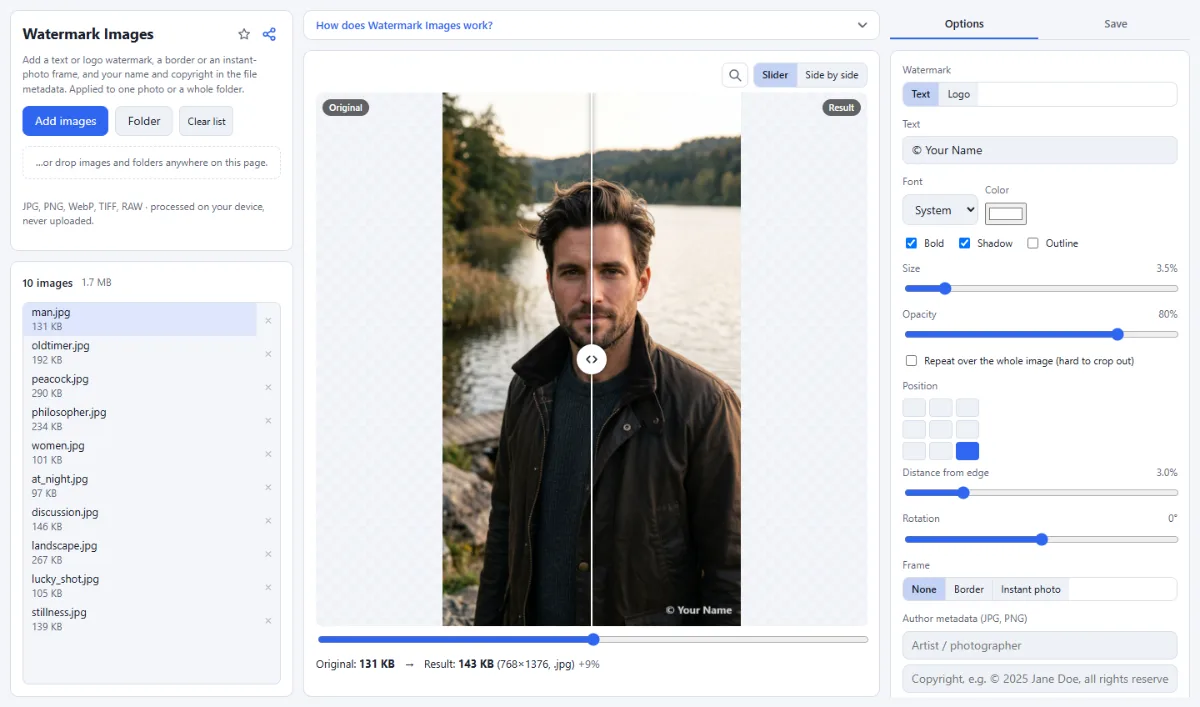Viewport: 1200px width, 707px height.
Task: Check Repeat over the whole image
Action: point(911,360)
